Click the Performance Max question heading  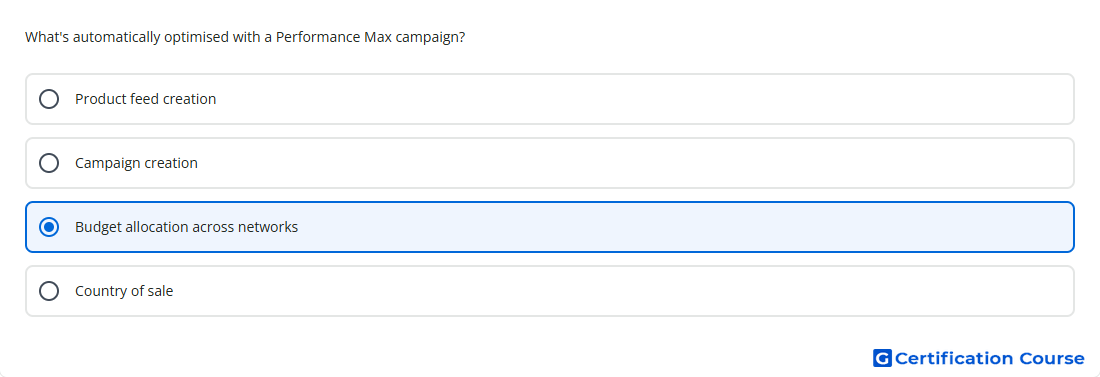click(x=245, y=37)
